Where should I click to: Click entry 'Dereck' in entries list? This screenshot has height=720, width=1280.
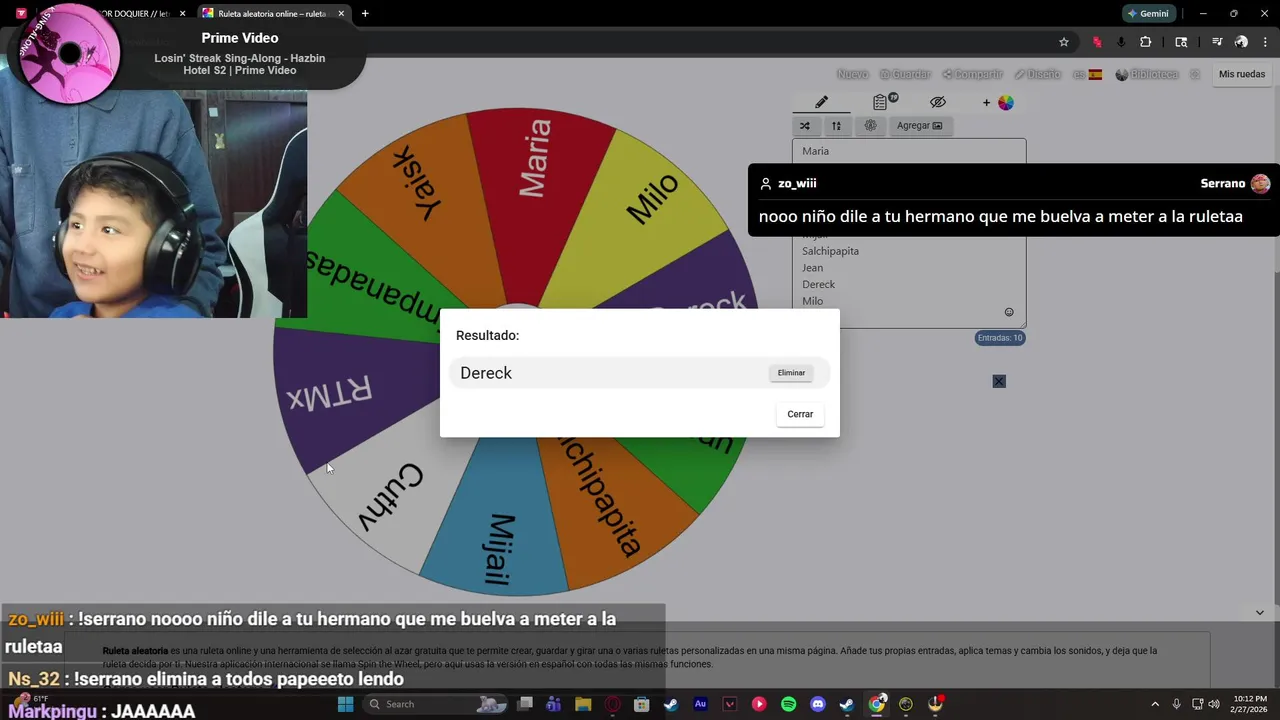[818, 285]
